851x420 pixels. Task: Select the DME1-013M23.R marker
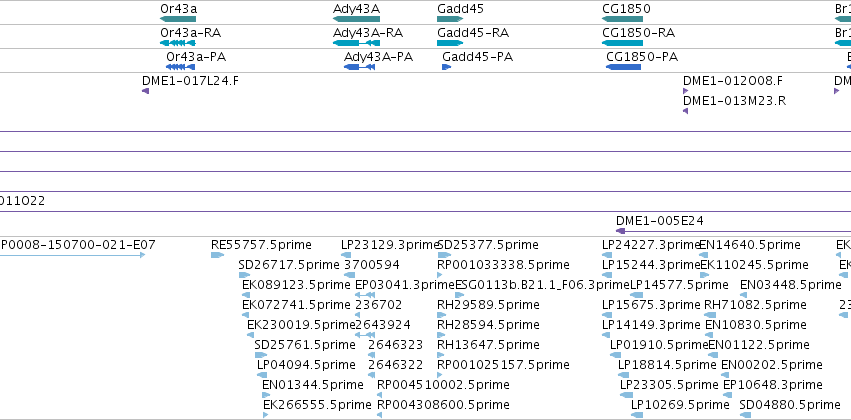click(685, 111)
